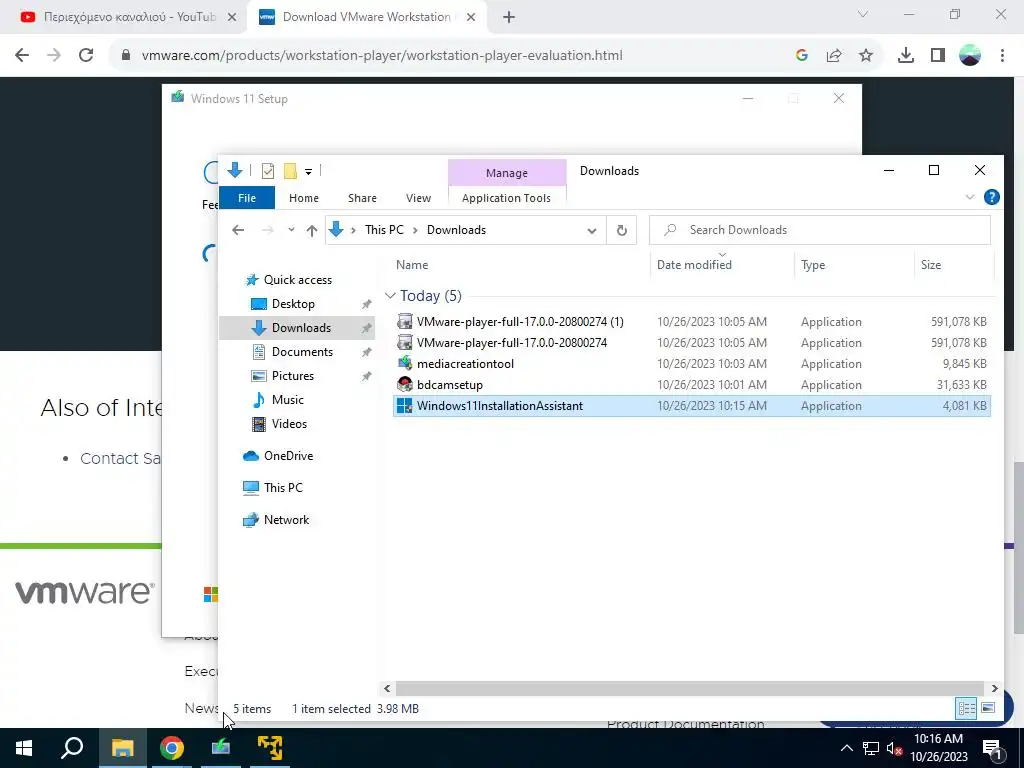1024x768 pixels.
Task: Click the Chrome address bar URL
Action: 382,56
